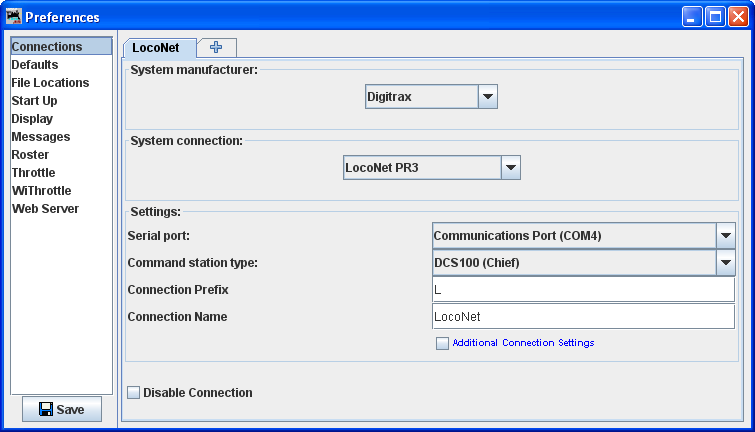Image resolution: width=755 pixels, height=432 pixels.
Task: Open the Roster preferences section
Action: click(x=30, y=155)
